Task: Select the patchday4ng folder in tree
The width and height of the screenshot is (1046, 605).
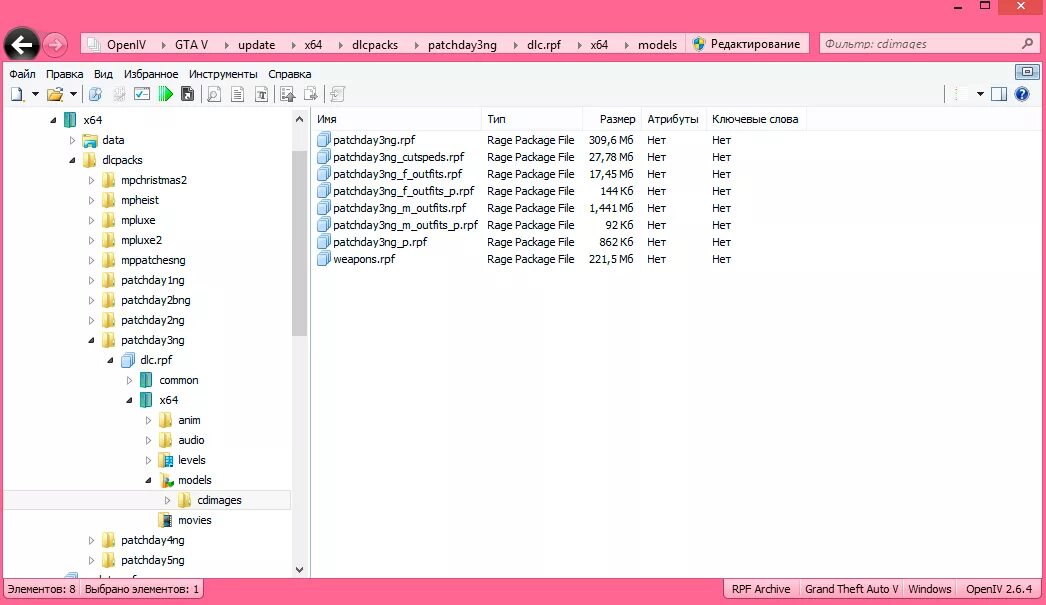Action: click(x=153, y=540)
